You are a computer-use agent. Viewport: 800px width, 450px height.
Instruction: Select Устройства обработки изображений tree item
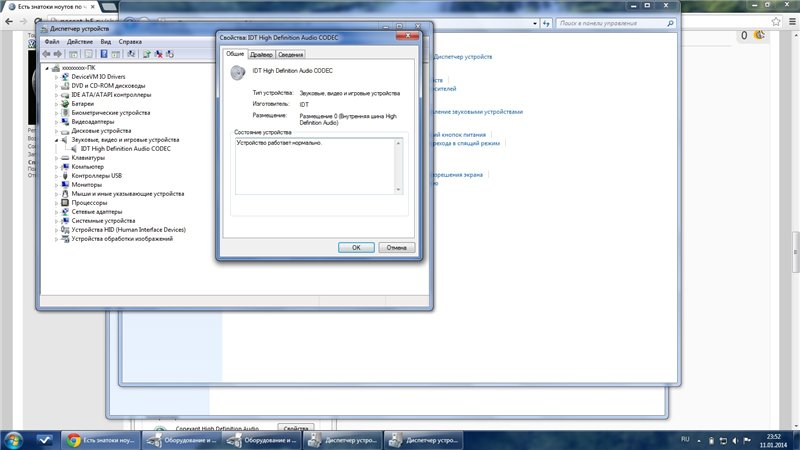(x=122, y=239)
